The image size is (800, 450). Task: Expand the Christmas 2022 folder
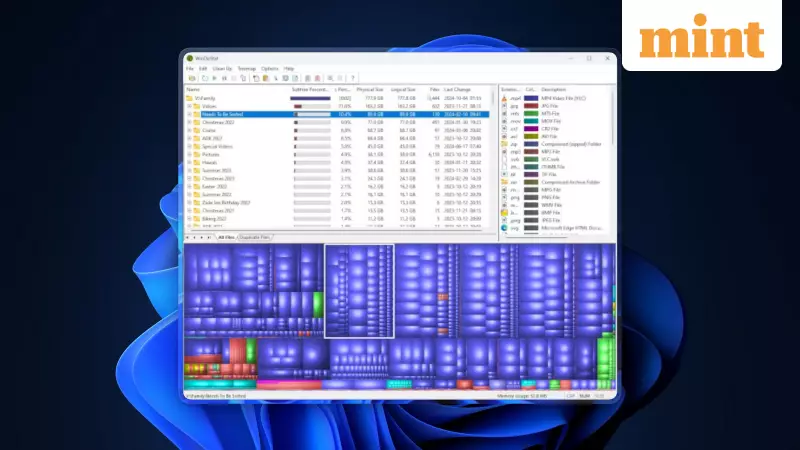tap(189, 122)
